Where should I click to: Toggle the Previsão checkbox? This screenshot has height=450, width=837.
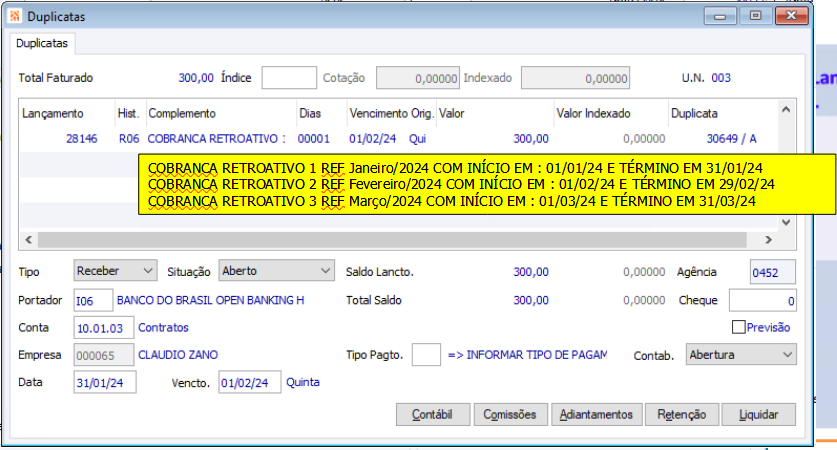[739, 327]
